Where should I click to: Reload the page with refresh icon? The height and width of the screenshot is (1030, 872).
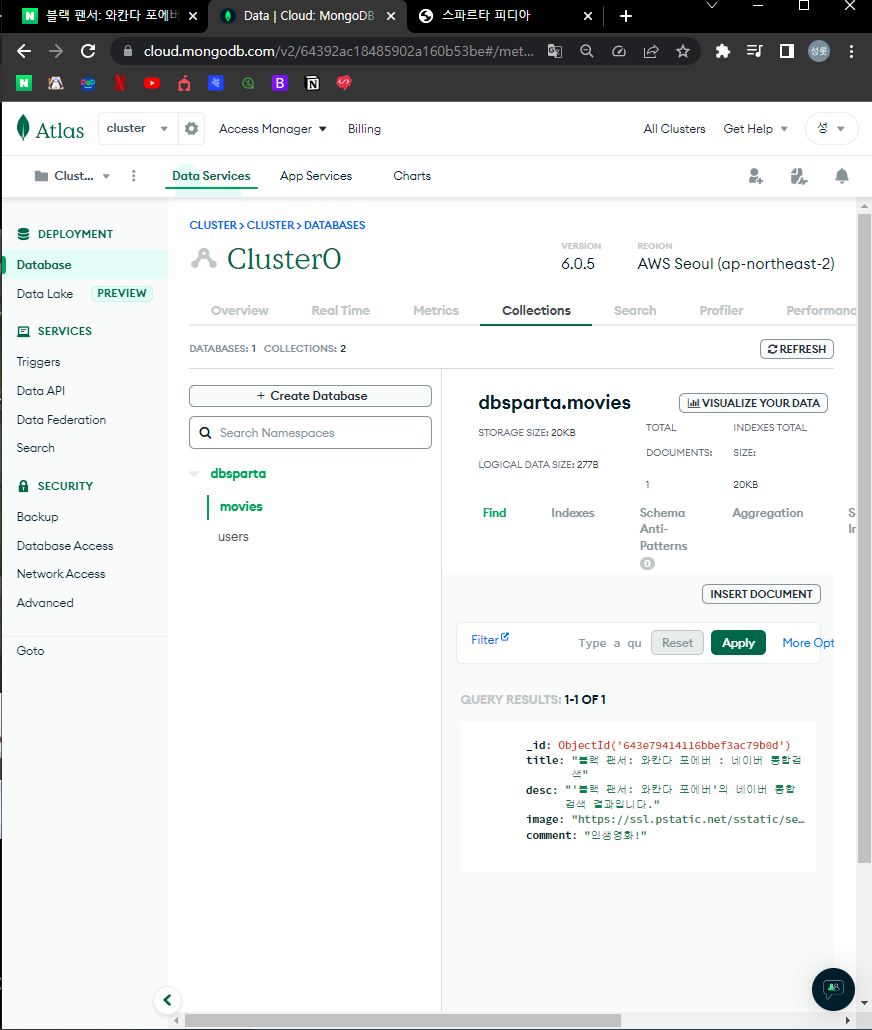[88, 51]
